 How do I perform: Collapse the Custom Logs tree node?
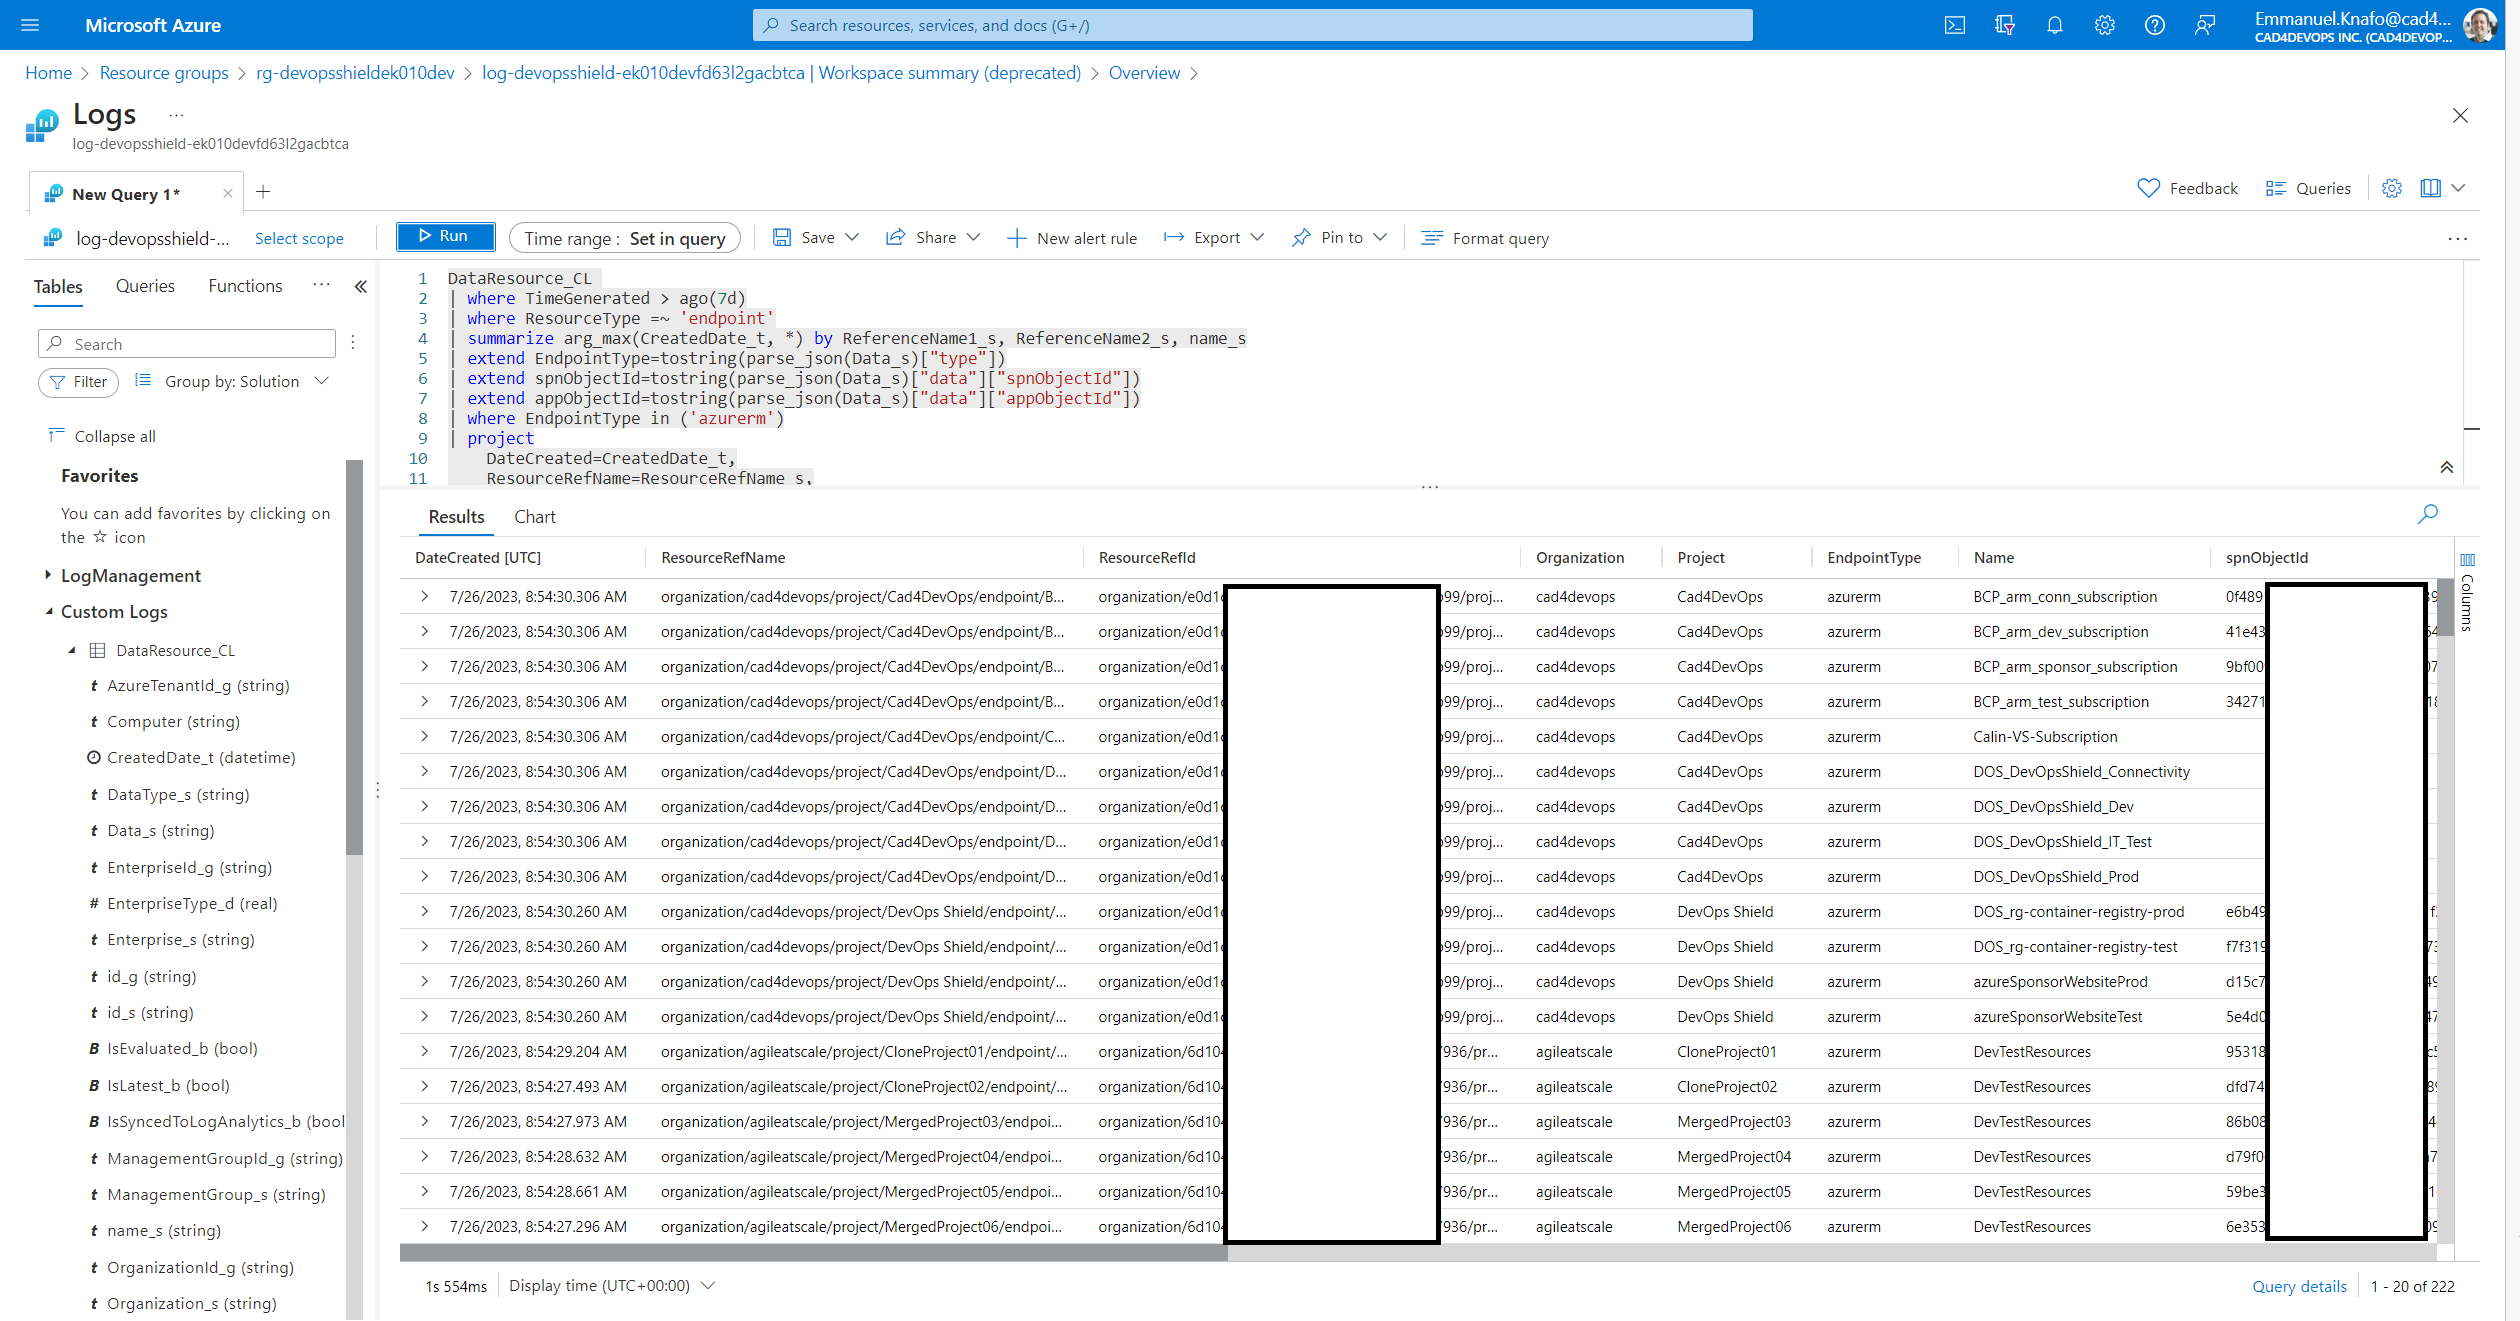(48, 611)
